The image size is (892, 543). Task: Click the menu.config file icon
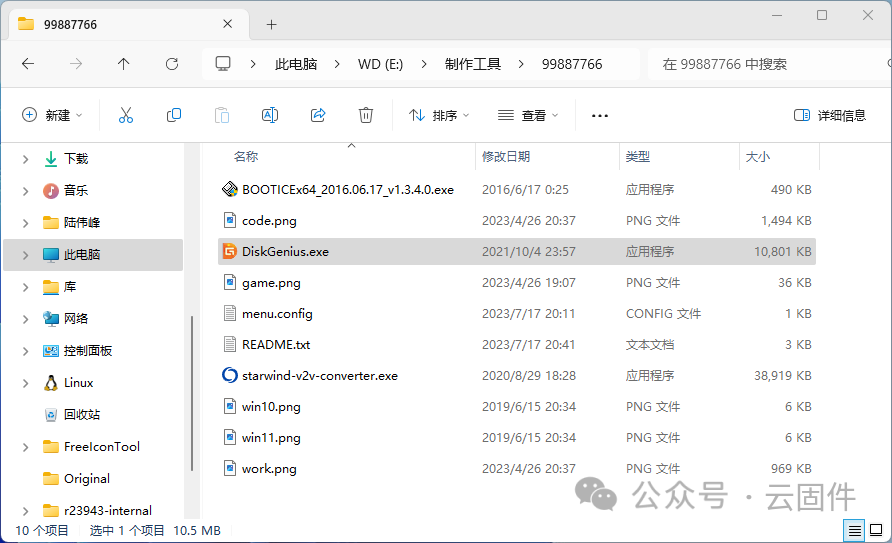(230, 313)
